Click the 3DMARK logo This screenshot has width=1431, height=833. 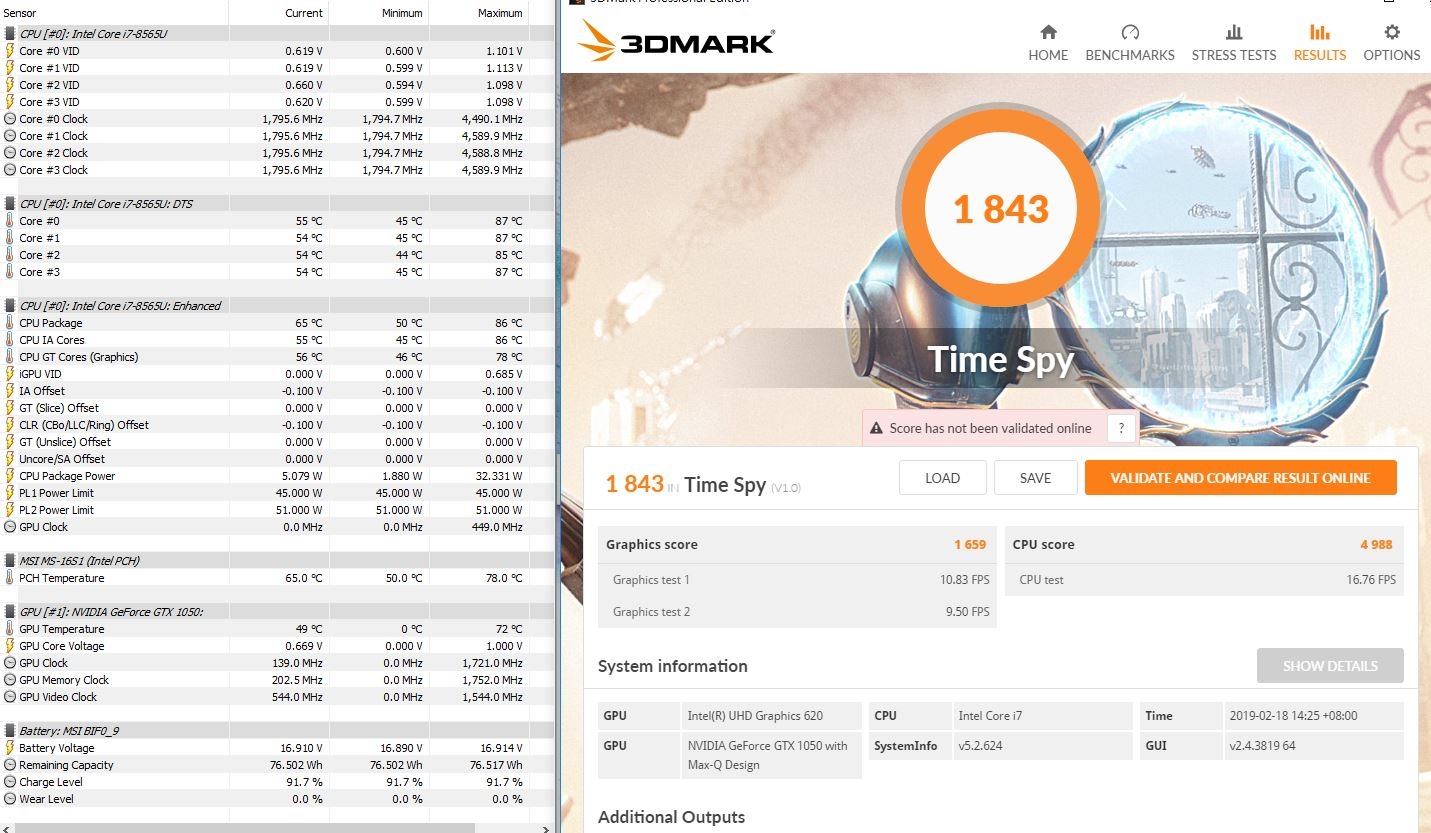(676, 43)
